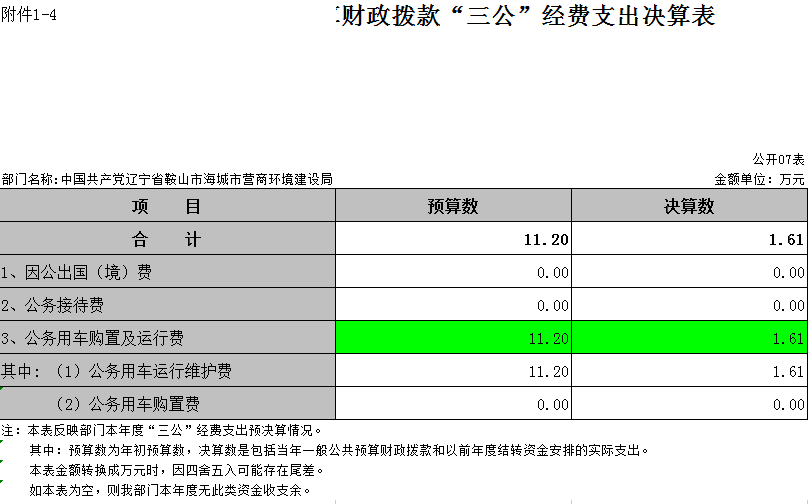The image size is (808, 504).
Task: Select 预算数 value 11.20 in 合计 row
Action: [453, 239]
